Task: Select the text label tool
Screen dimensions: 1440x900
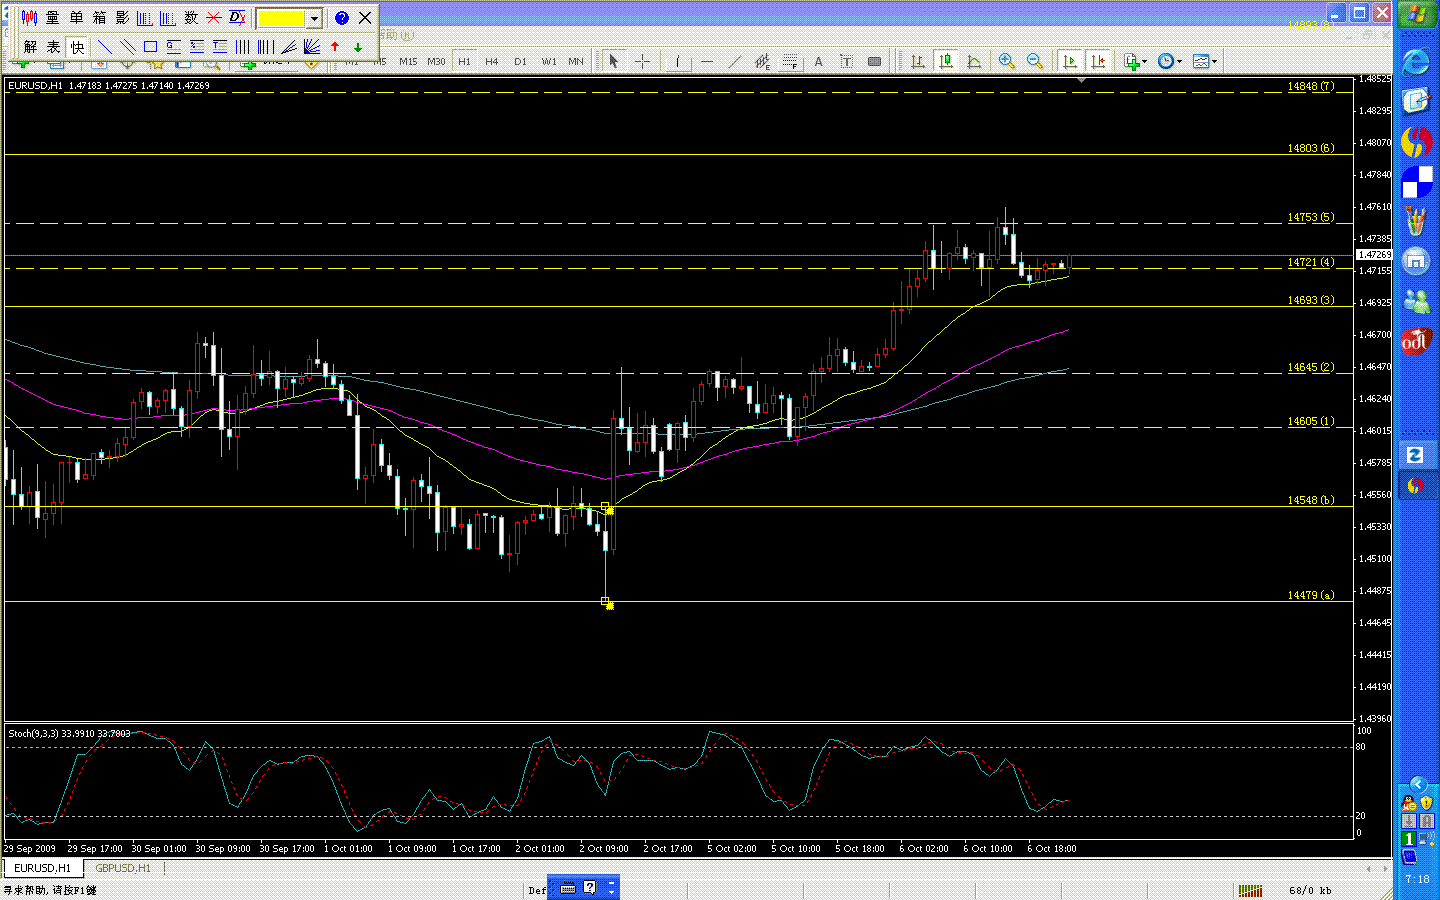Action: pyautogui.click(x=847, y=62)
